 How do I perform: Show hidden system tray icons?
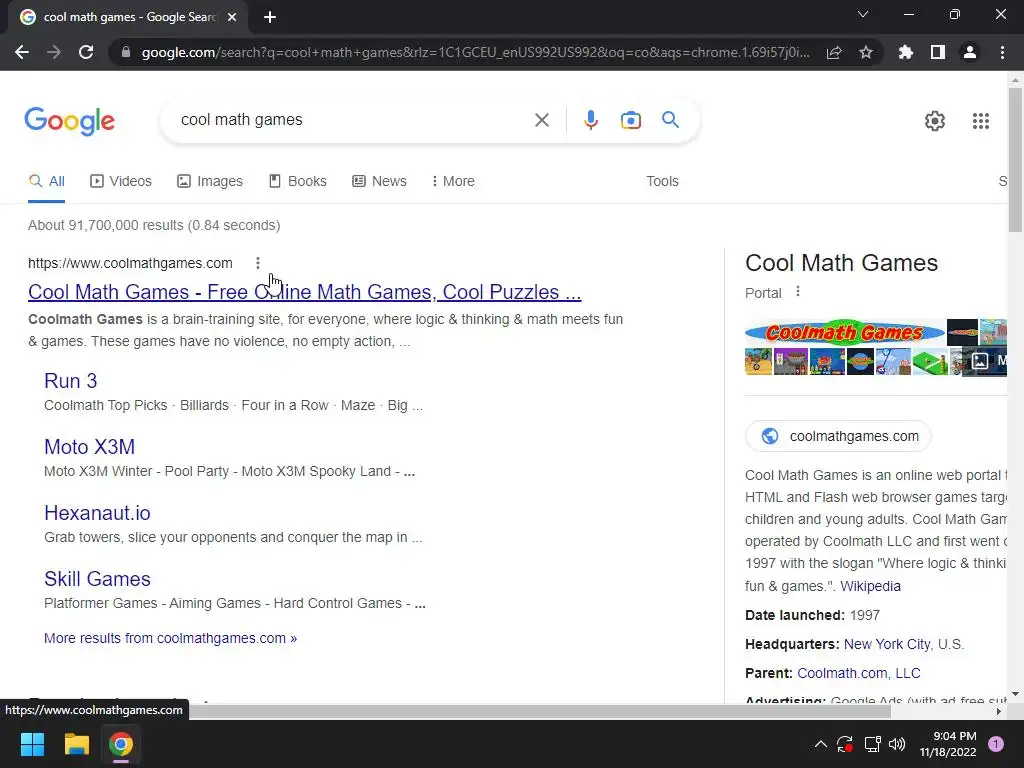pos(821,744)
